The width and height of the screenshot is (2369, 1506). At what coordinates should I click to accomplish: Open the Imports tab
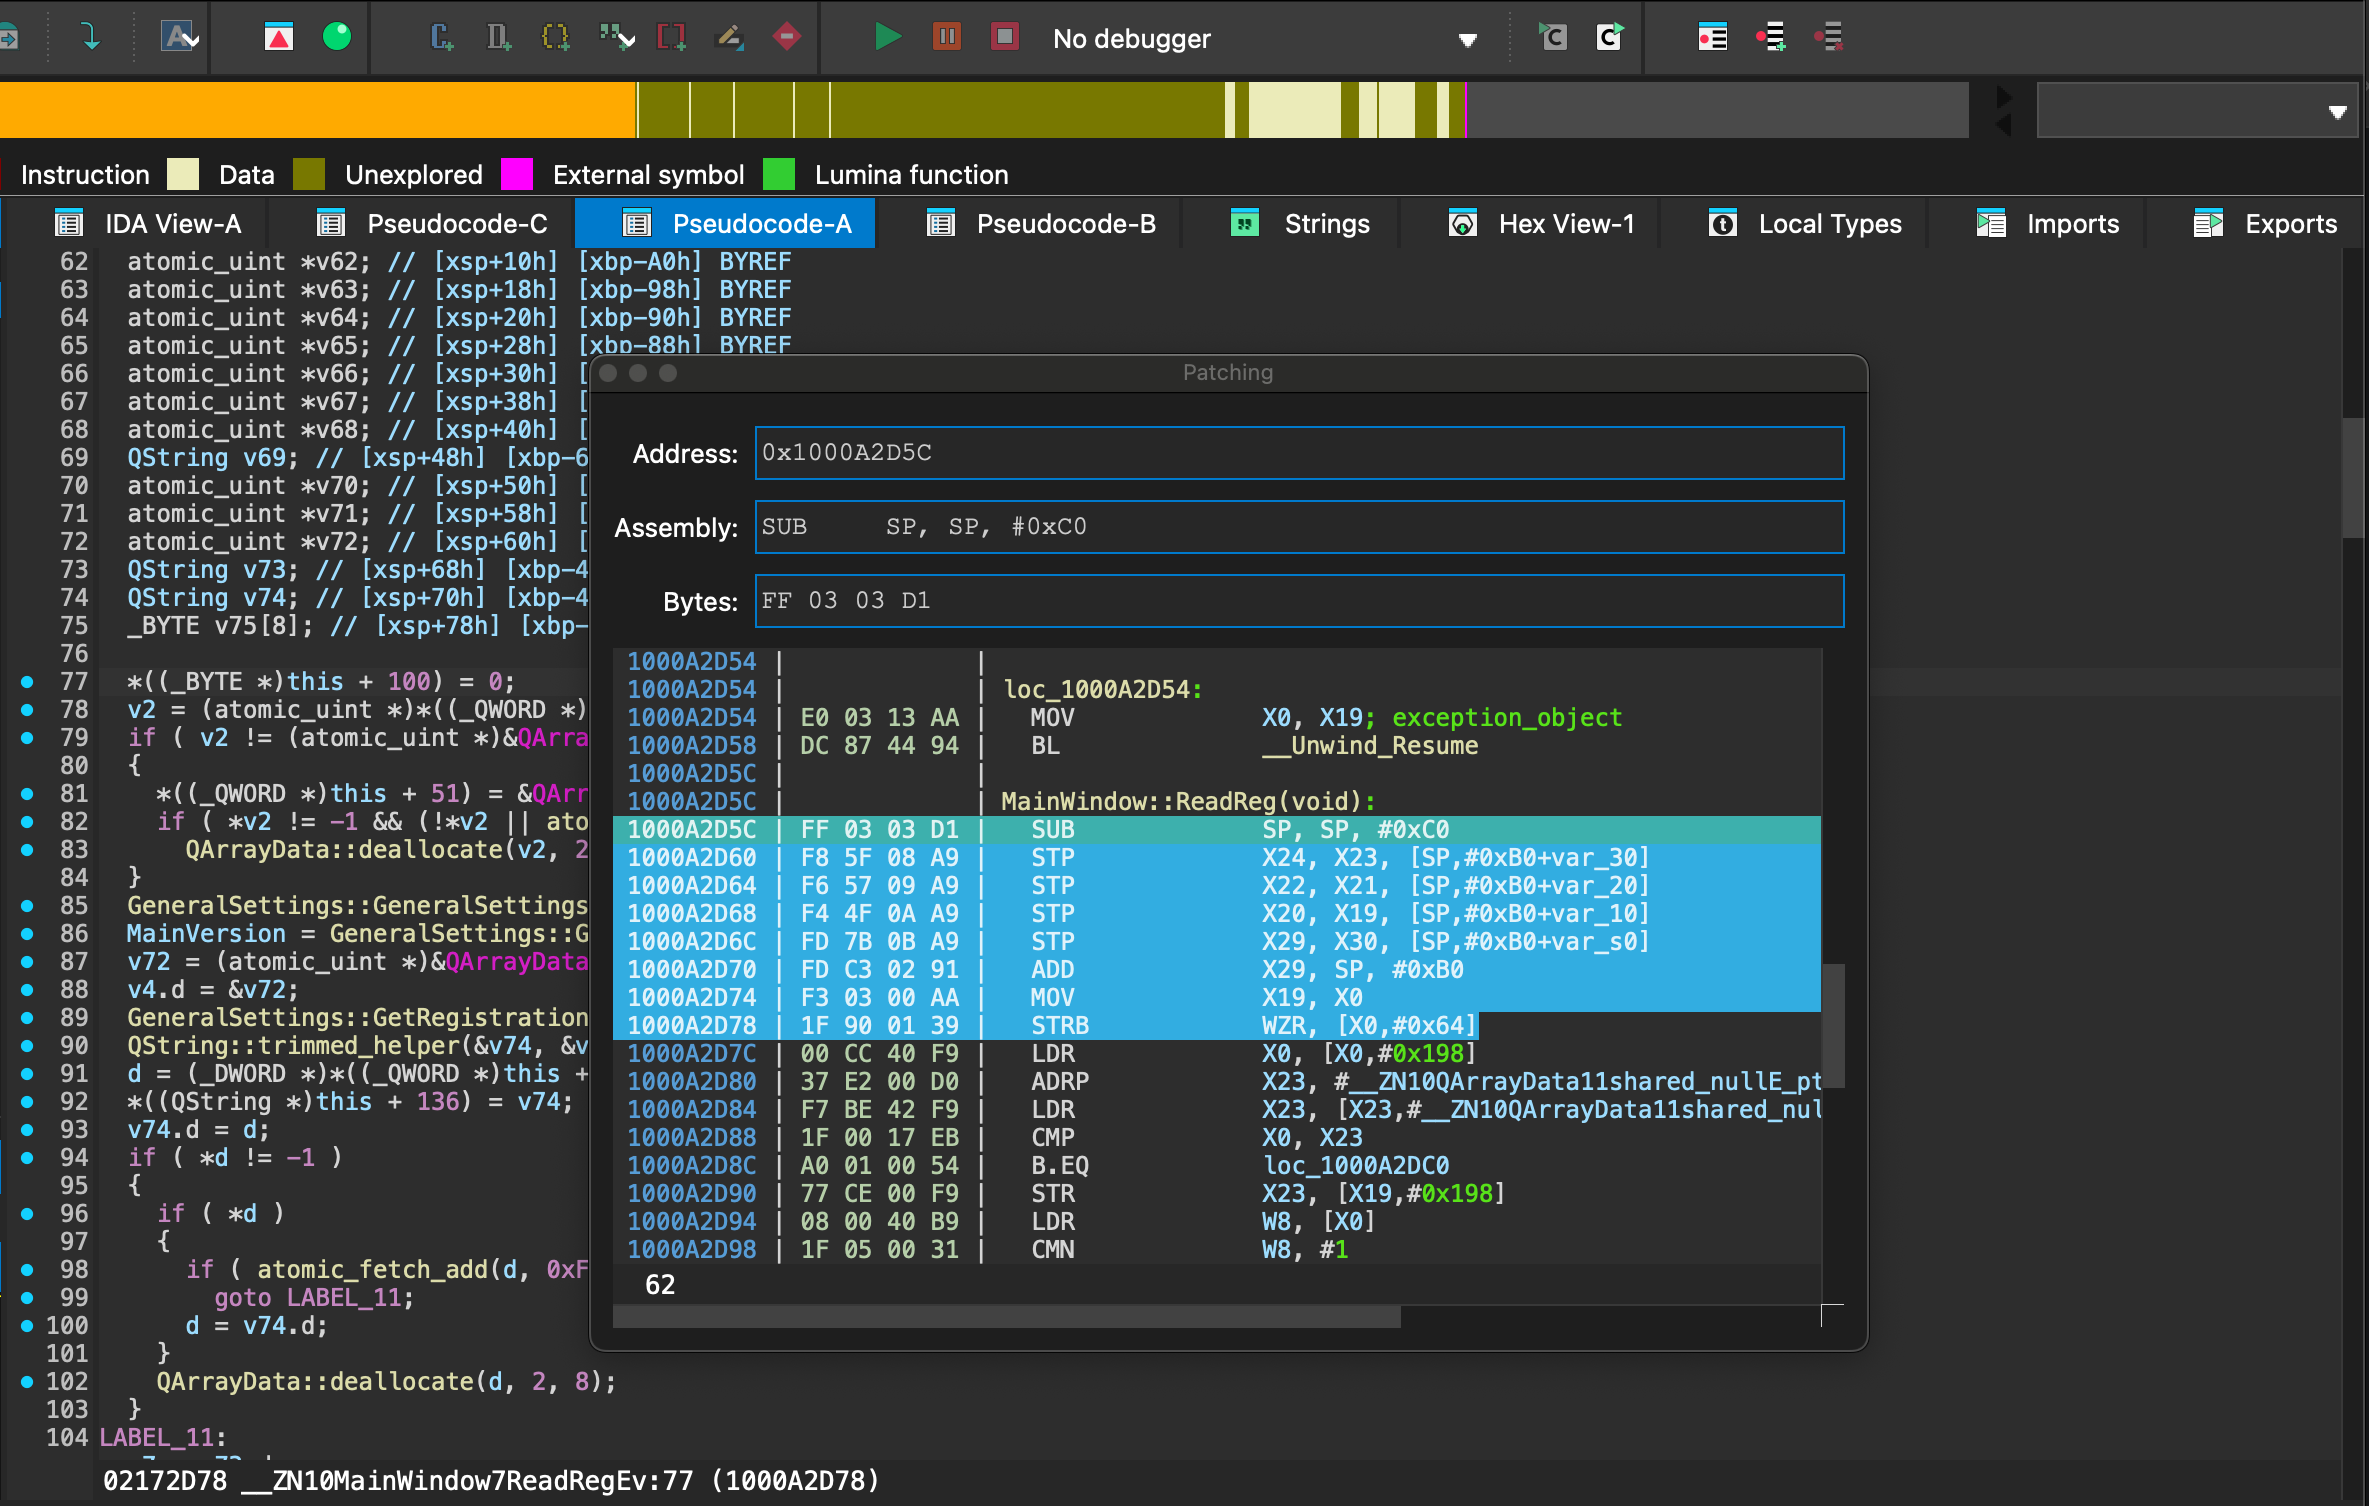click(2048, 224)
